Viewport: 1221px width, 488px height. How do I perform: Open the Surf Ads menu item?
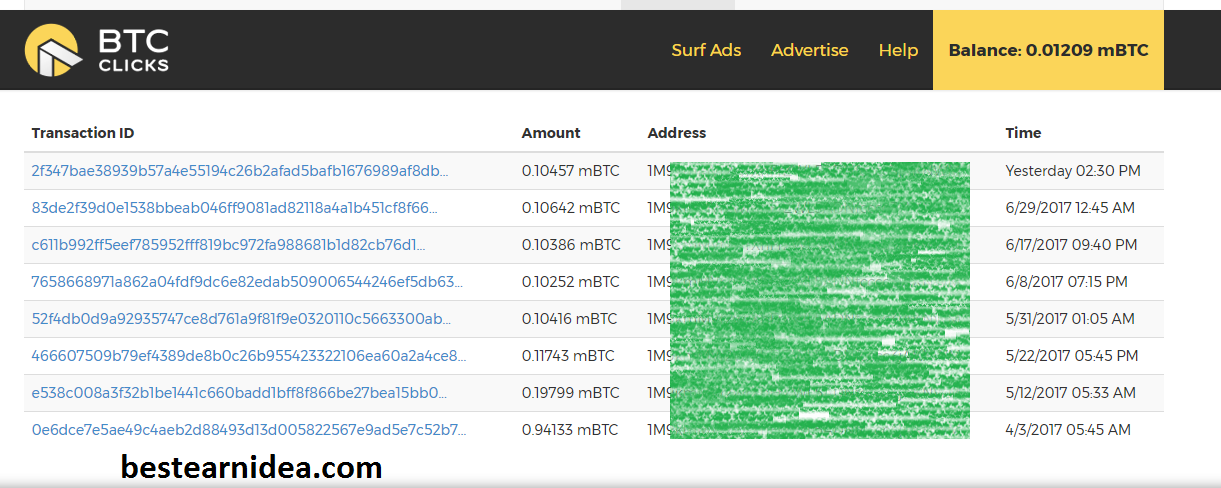(706, 50)
